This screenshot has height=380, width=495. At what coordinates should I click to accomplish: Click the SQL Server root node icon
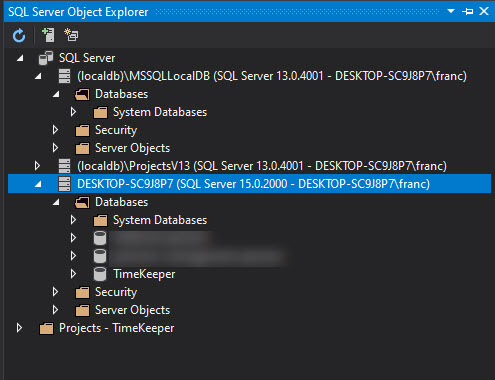[46, 58]
